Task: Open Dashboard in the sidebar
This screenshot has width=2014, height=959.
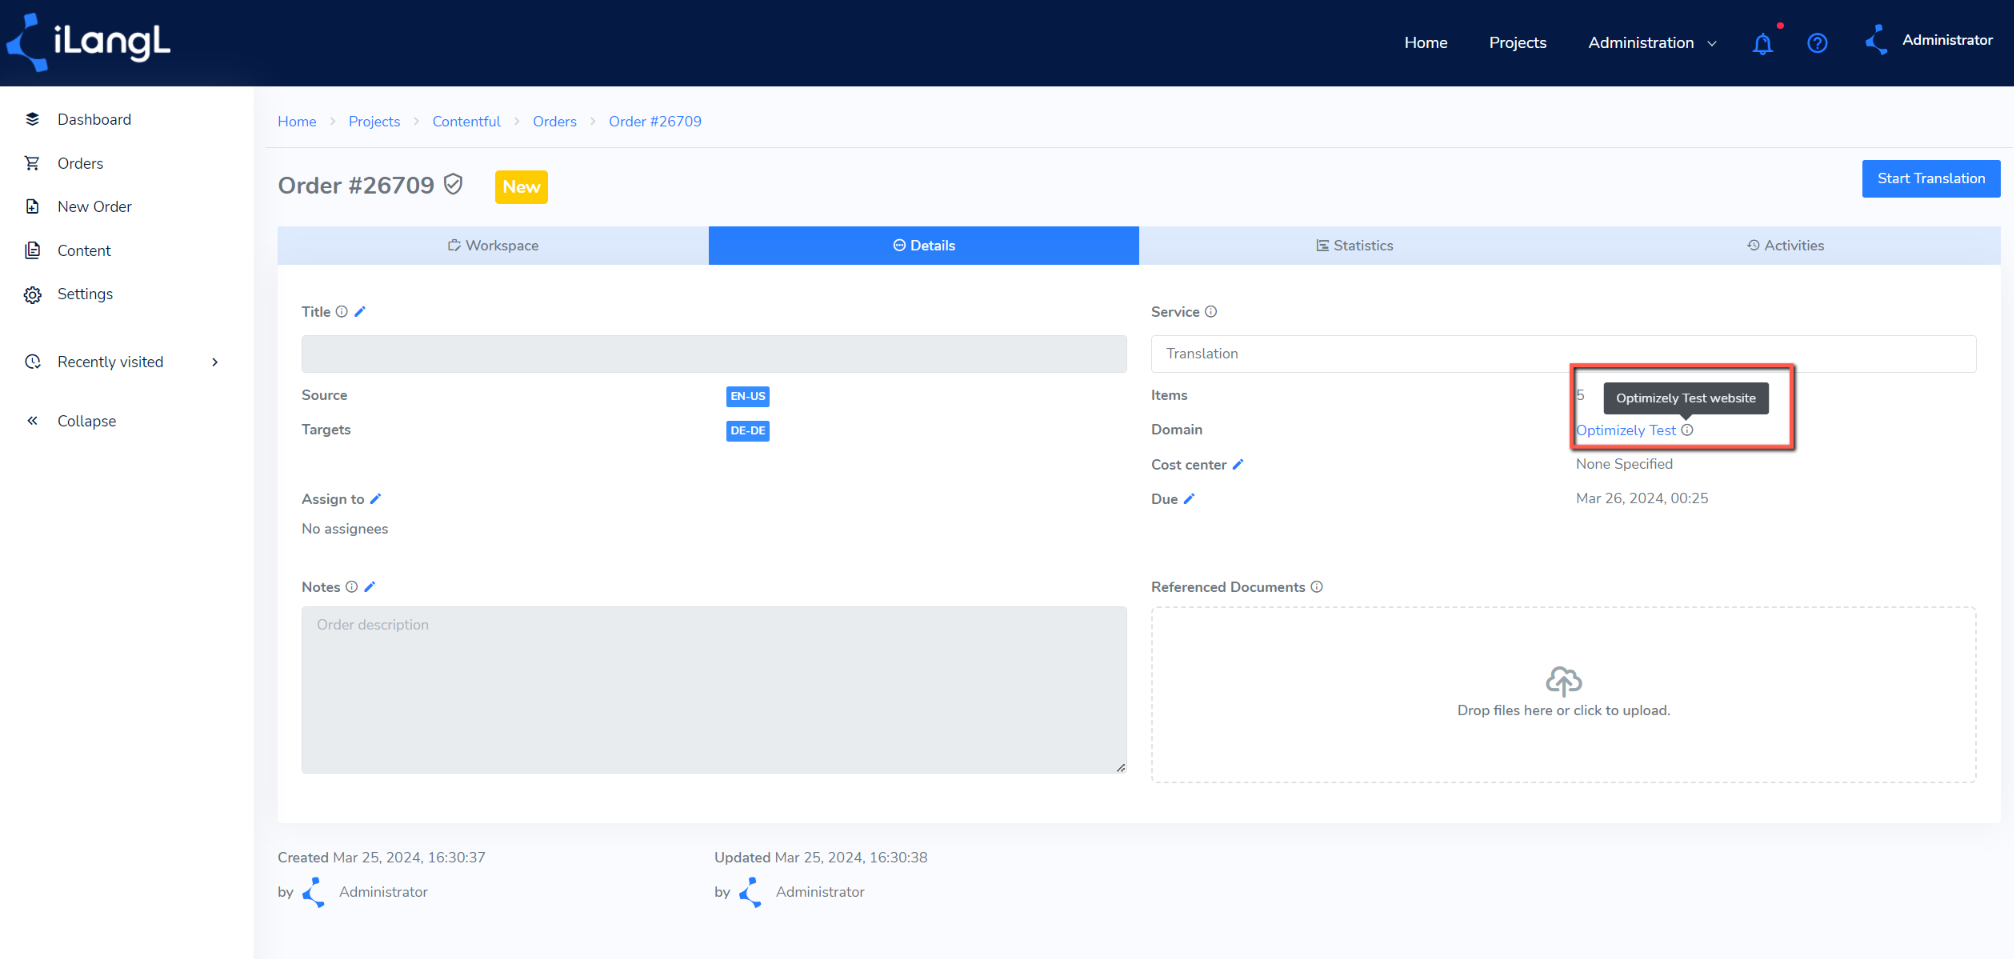Action: pos(94,119)
